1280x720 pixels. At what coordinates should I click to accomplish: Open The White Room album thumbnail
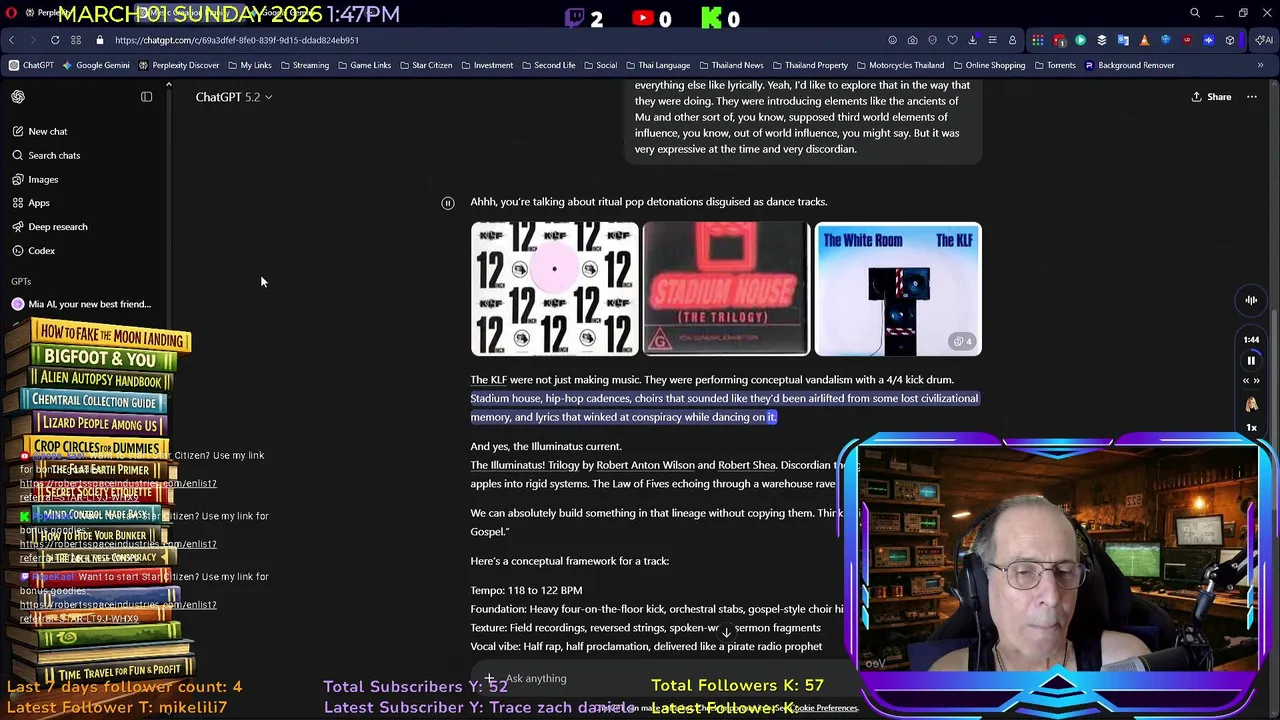tap(898, 289)
